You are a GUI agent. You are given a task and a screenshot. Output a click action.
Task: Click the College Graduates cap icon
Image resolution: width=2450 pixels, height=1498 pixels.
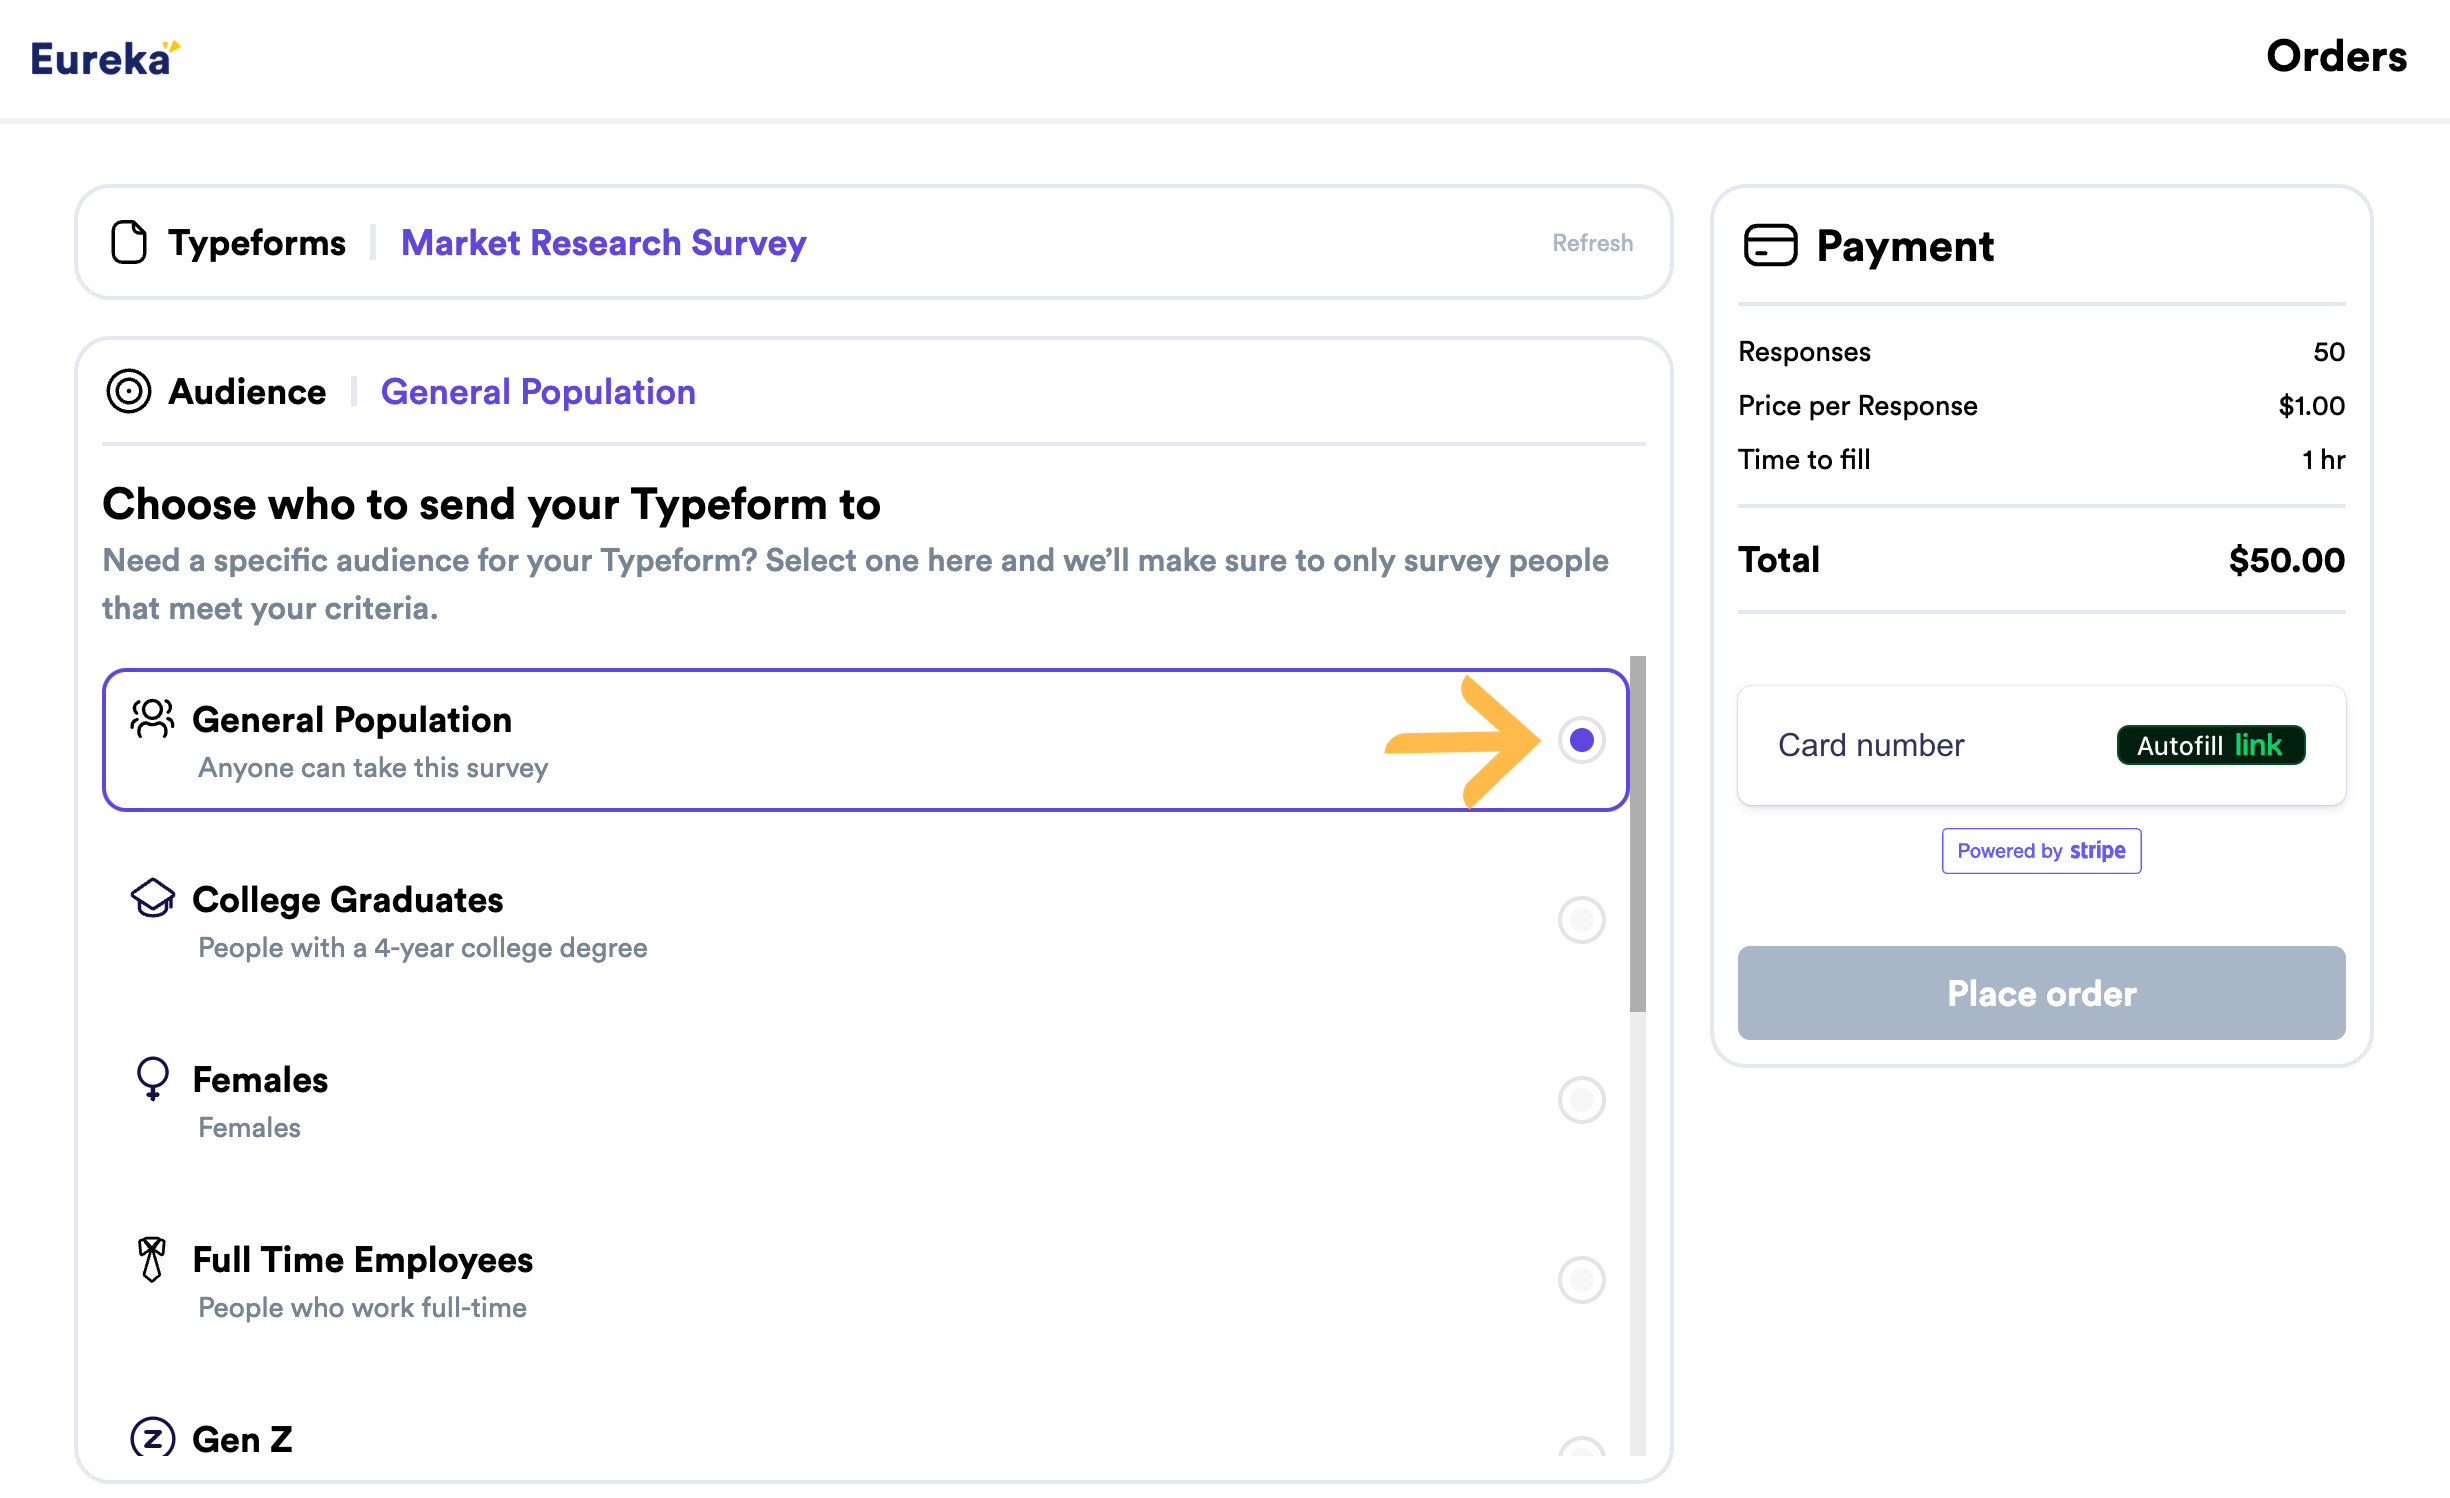(x=152, y=898)
